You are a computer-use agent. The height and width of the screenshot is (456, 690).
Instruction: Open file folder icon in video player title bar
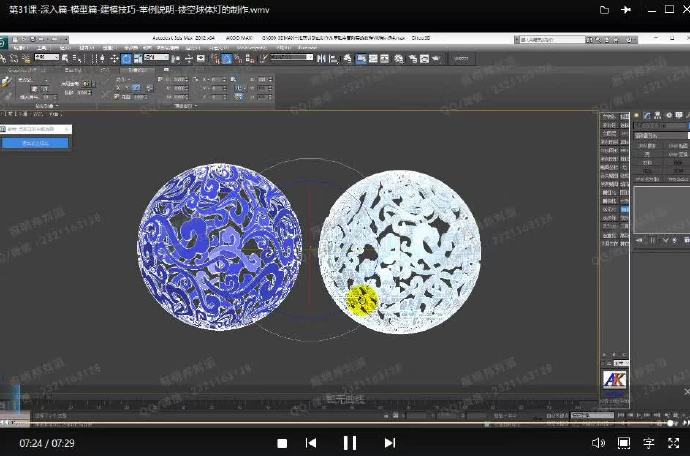pyautogui.click(x=605, y=10)
